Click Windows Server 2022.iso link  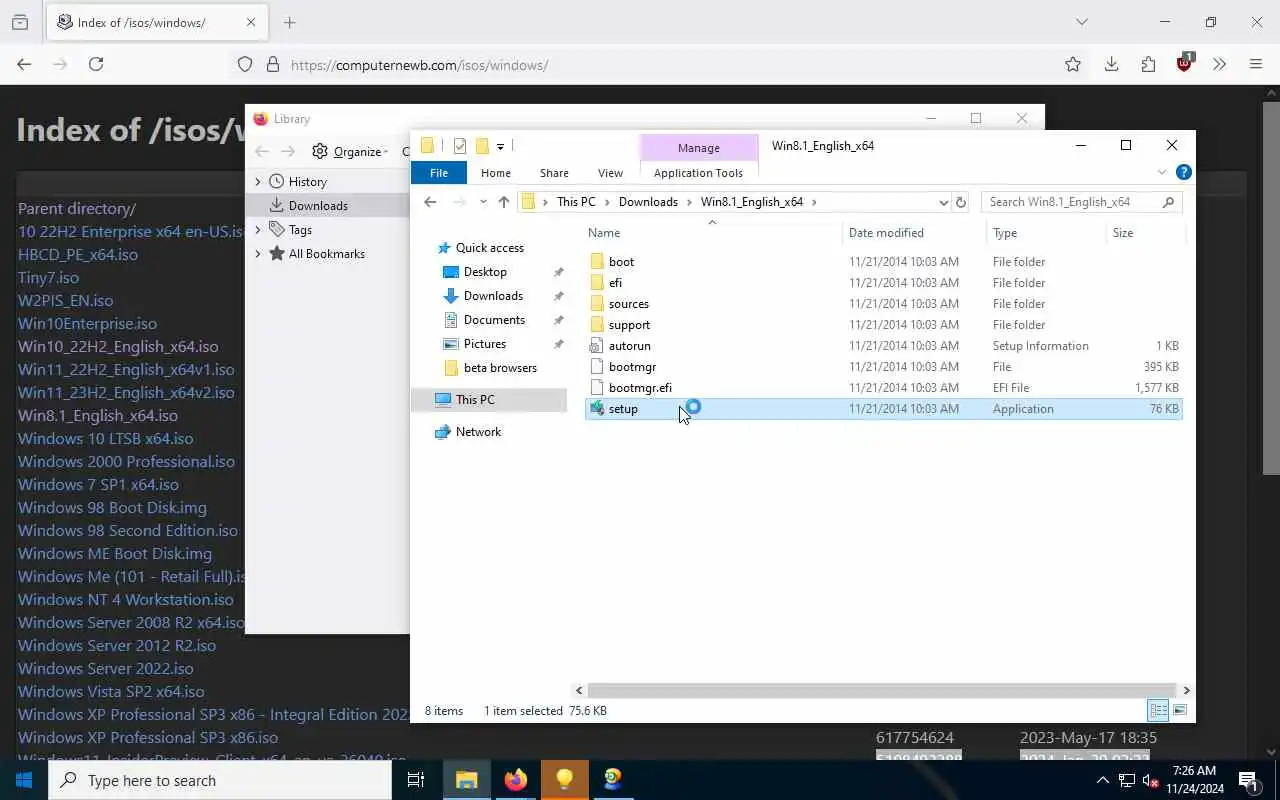[106, 668]
